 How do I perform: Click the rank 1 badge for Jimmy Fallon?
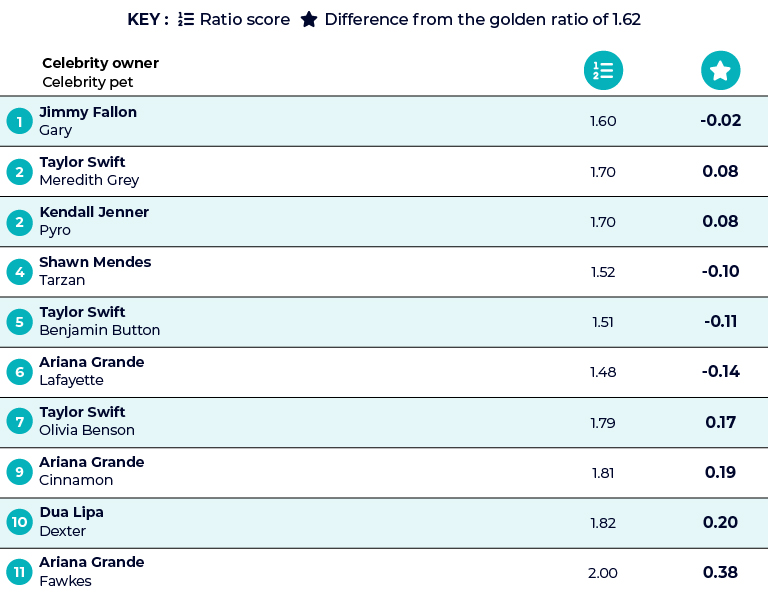pyautogui.click(x=20, y=121)
